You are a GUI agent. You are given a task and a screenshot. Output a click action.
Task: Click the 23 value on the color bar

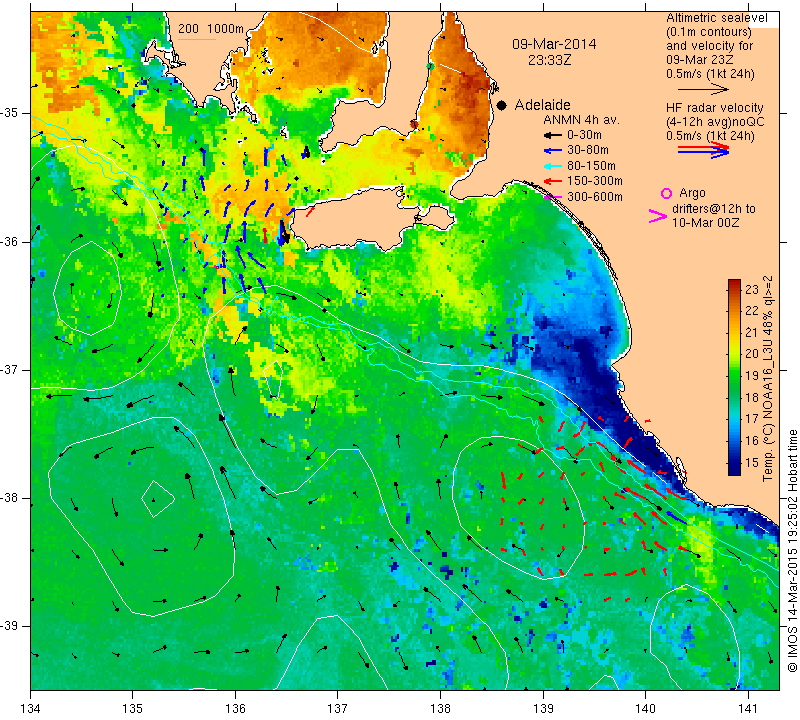(752, 289)
